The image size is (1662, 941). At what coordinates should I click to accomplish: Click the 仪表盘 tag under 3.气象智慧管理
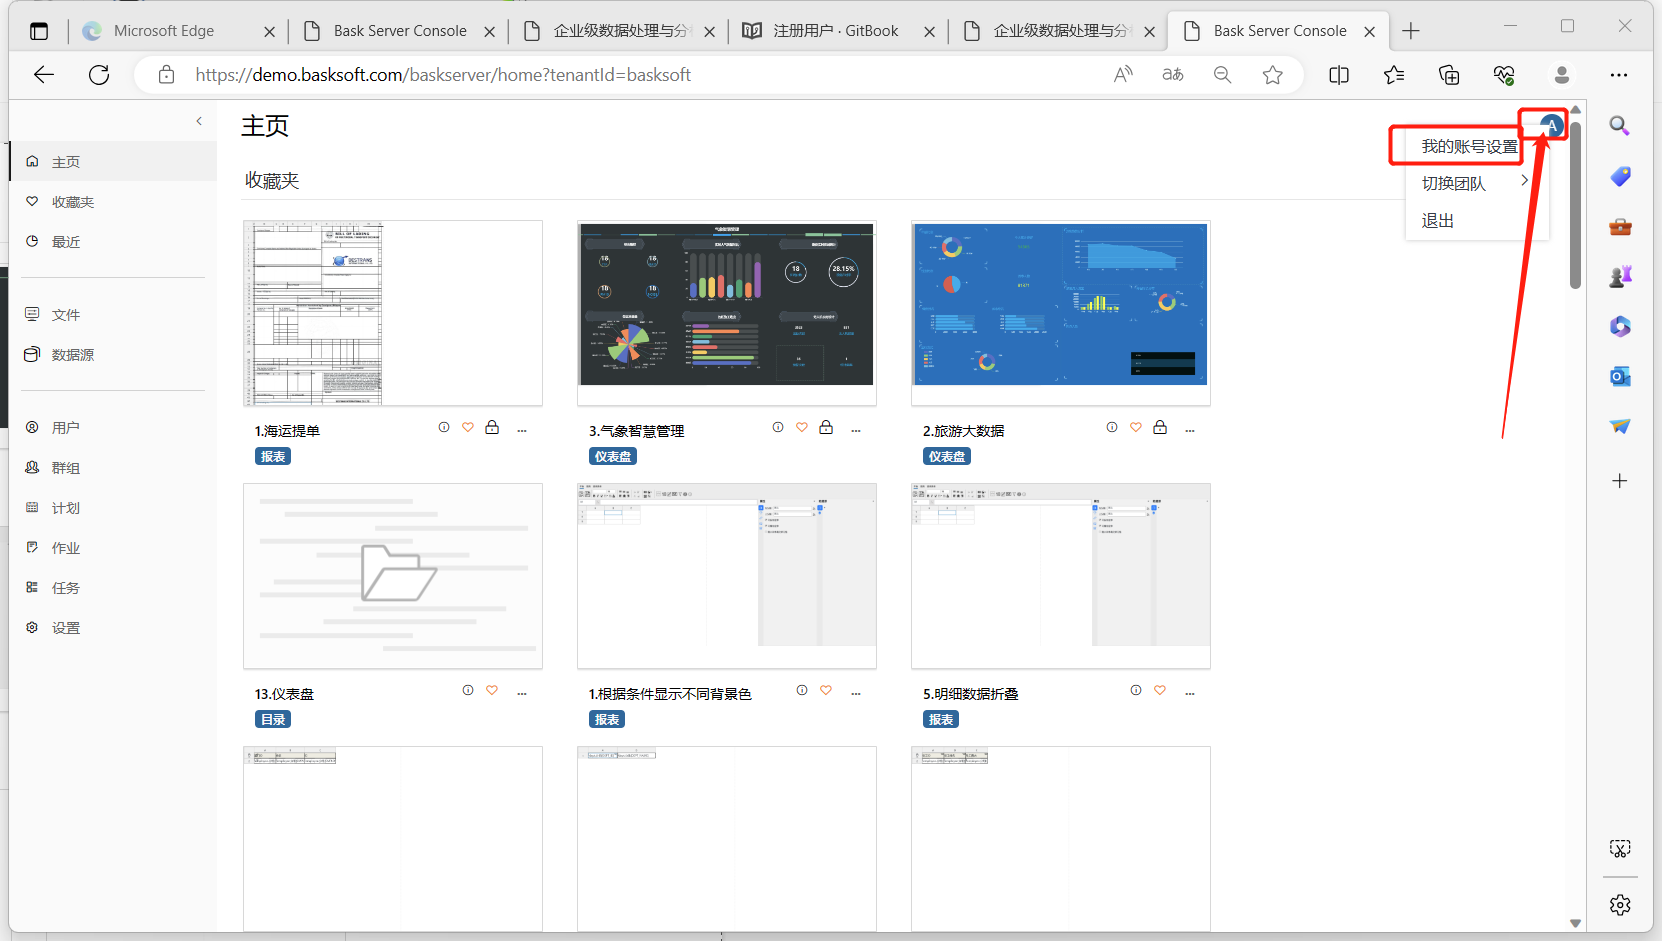613,456
